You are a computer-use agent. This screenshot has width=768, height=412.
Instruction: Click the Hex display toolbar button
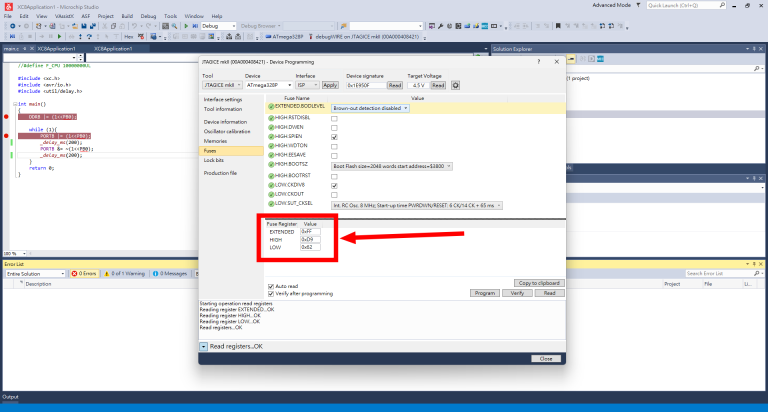[129, 37]
